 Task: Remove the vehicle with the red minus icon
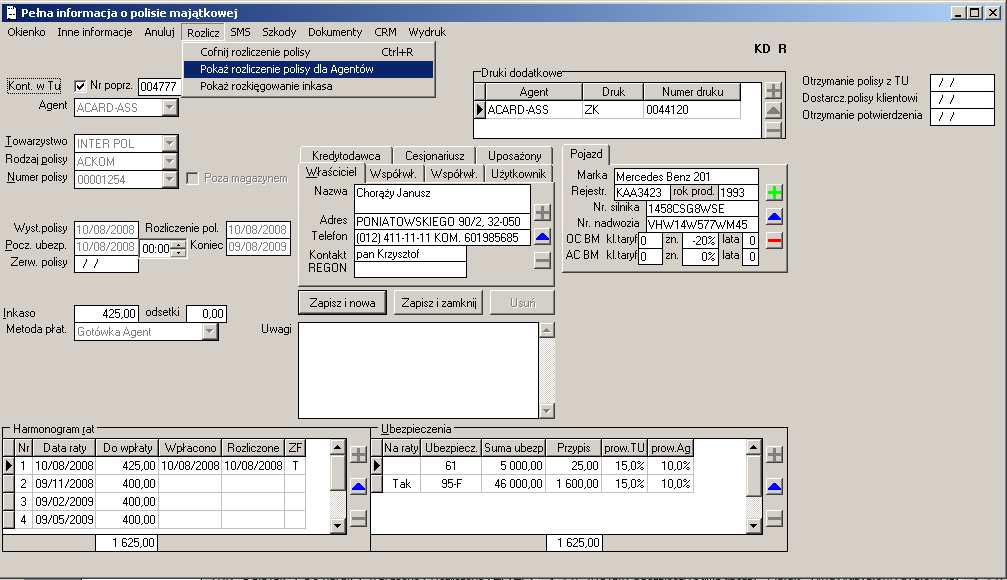775,241
